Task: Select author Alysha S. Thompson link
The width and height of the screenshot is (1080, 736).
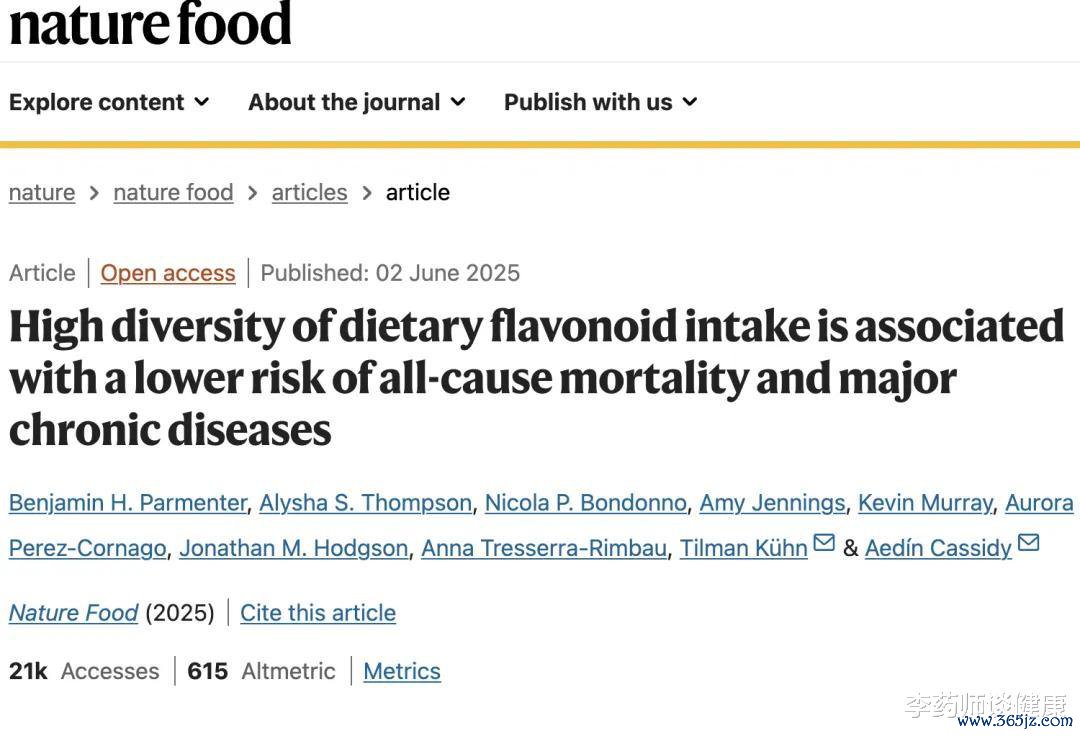Action: [x=366, y=503]
